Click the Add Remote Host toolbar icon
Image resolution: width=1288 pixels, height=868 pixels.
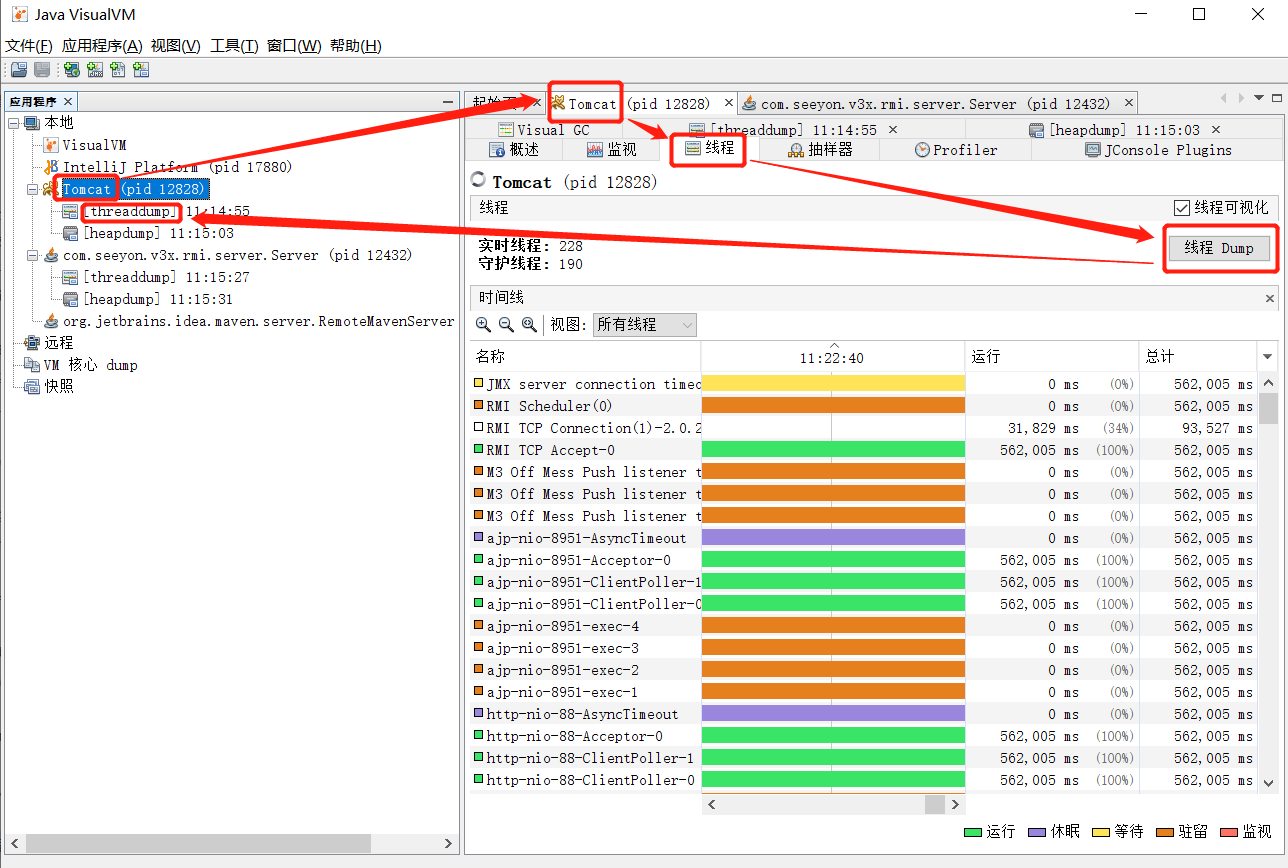coord(72,70)
